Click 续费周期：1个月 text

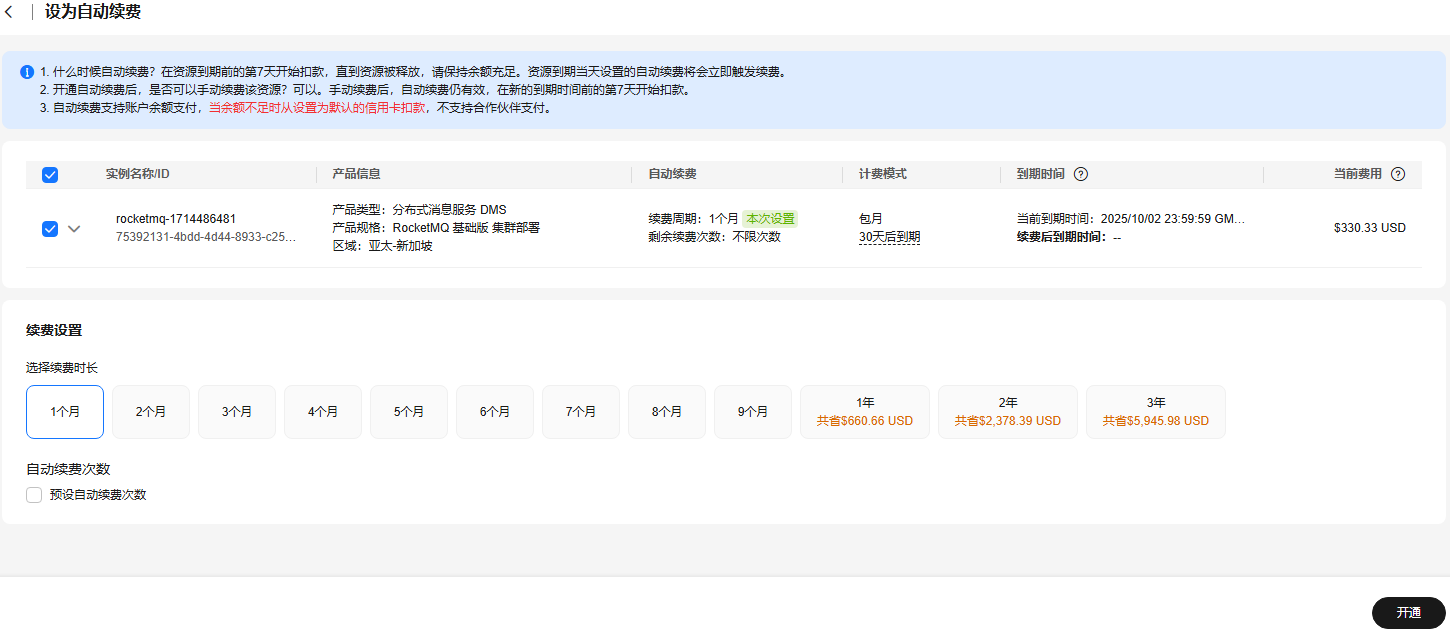coord(693,219)
